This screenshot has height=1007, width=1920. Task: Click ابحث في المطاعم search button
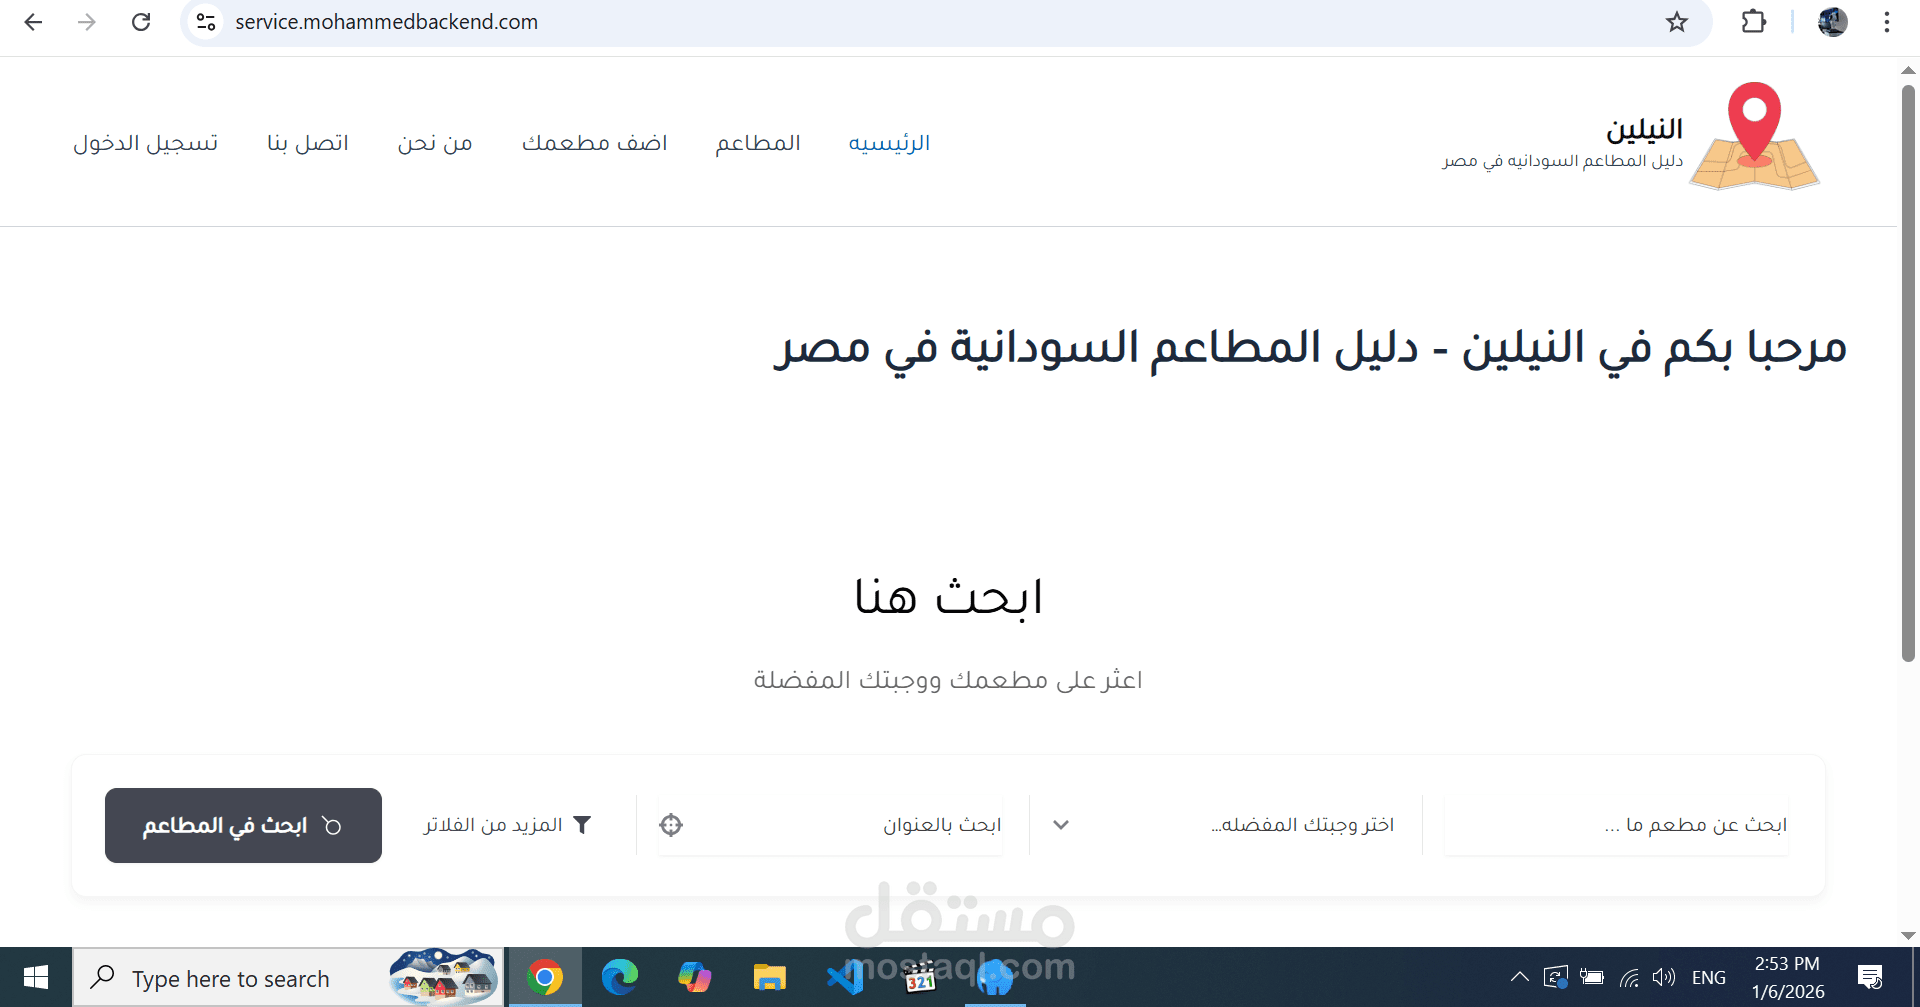click(243, 825)
